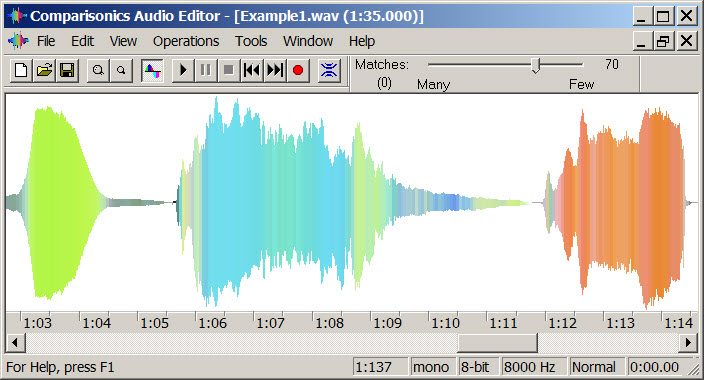Image resolution: width=704 pixels, height=380 pixels.
Task: Click the 1:09 mark on the time ruler
Action: (387, 323)
